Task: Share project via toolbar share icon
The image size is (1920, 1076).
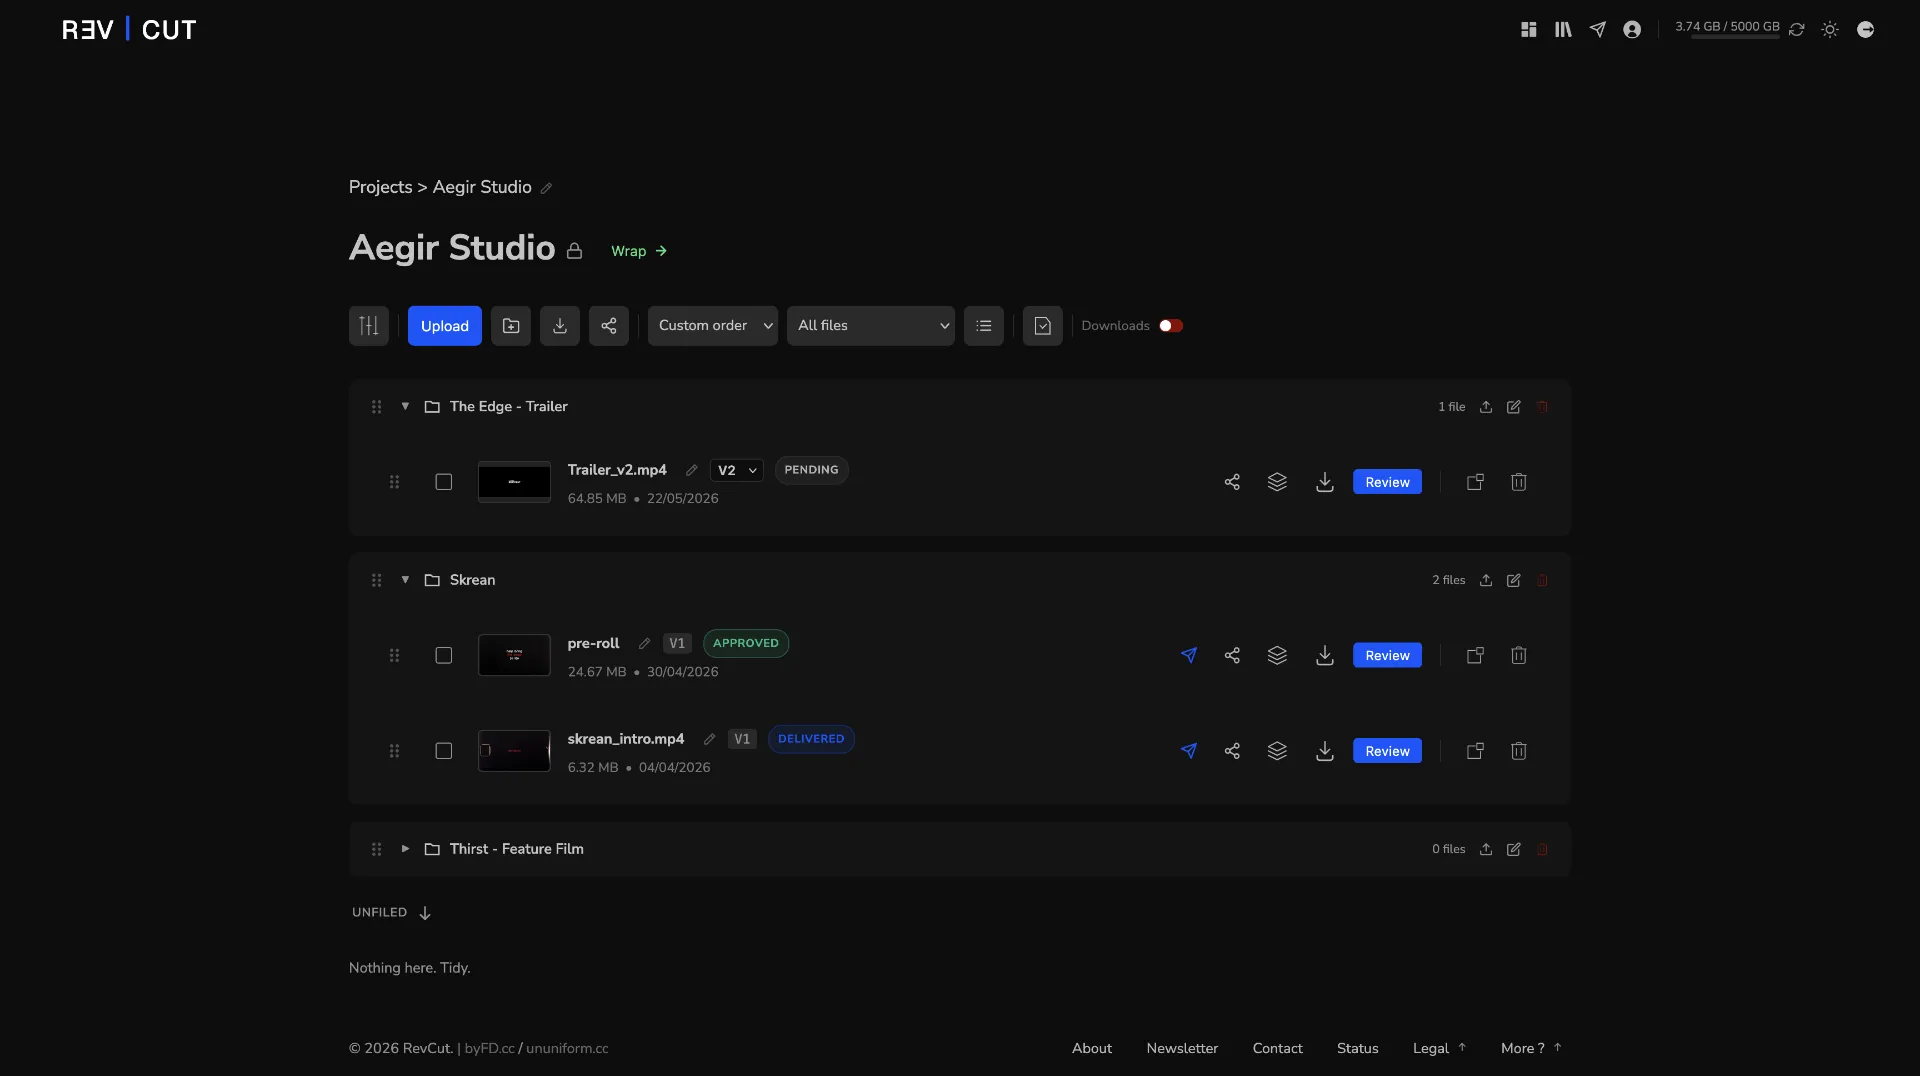Action: (609, 326)
